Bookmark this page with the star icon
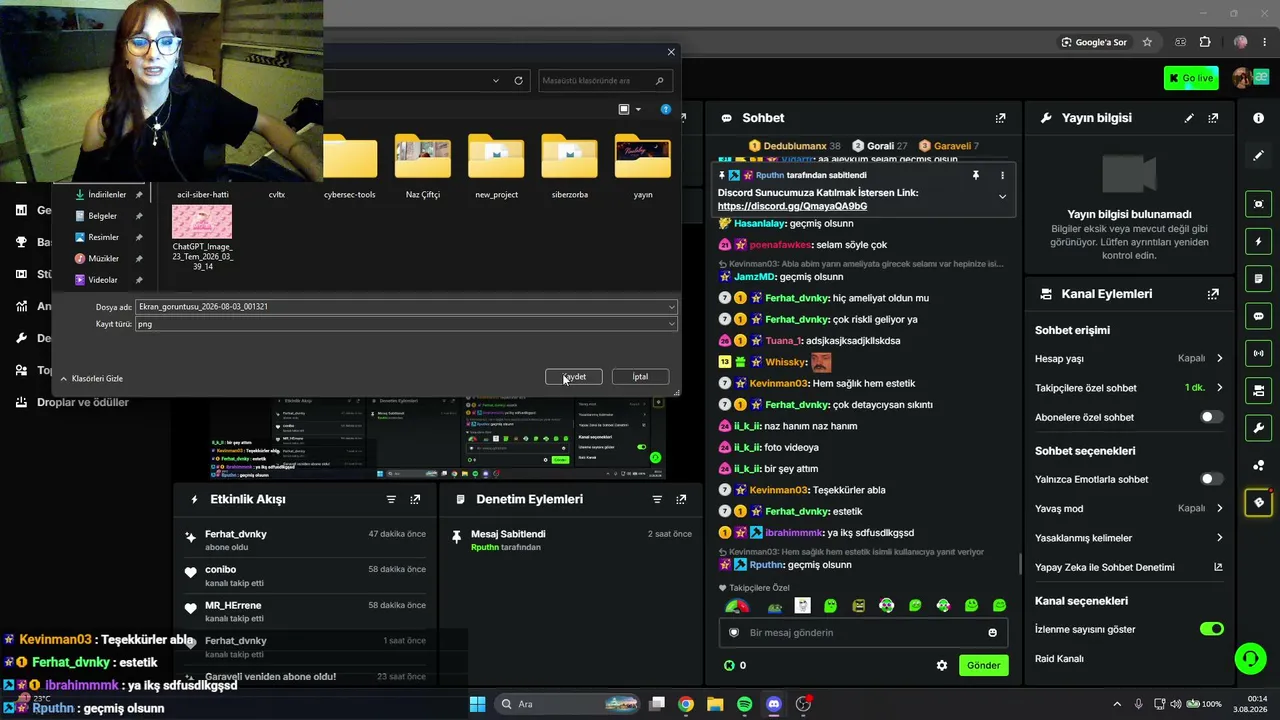Screen dimensions: 1280x720 (1147, 42)
